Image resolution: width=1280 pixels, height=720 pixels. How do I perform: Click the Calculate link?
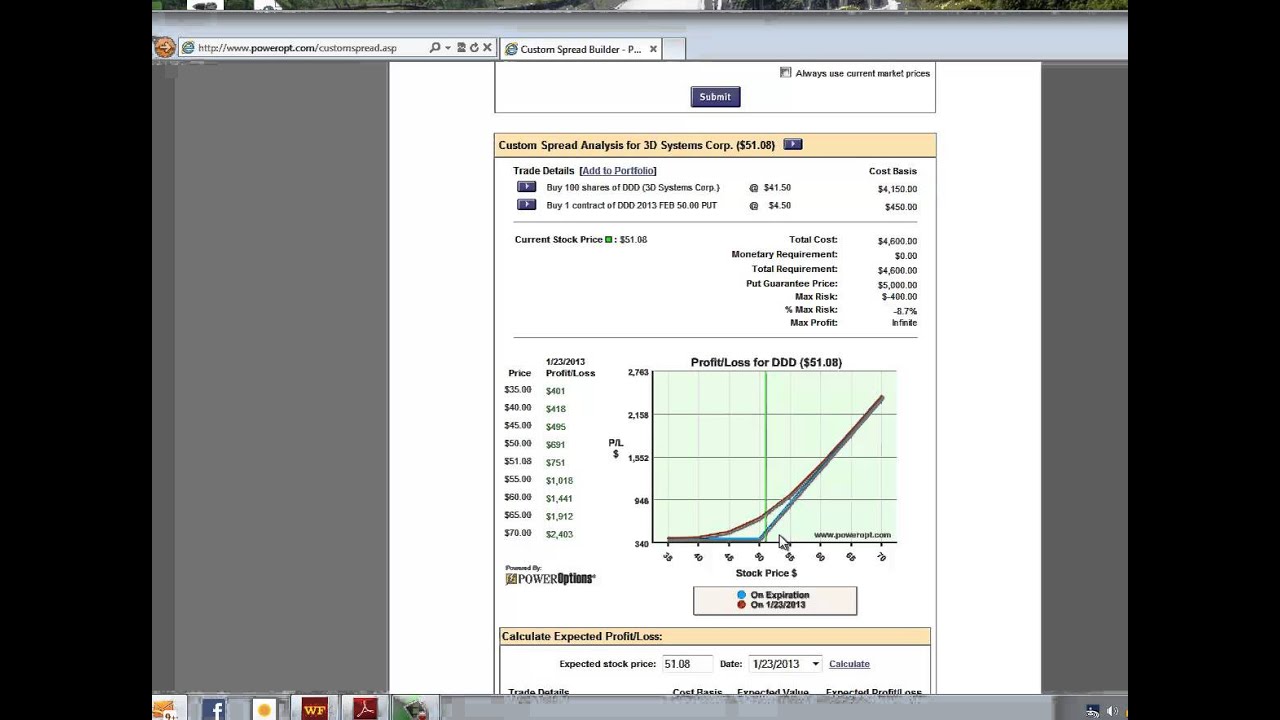tap(849, 664)
